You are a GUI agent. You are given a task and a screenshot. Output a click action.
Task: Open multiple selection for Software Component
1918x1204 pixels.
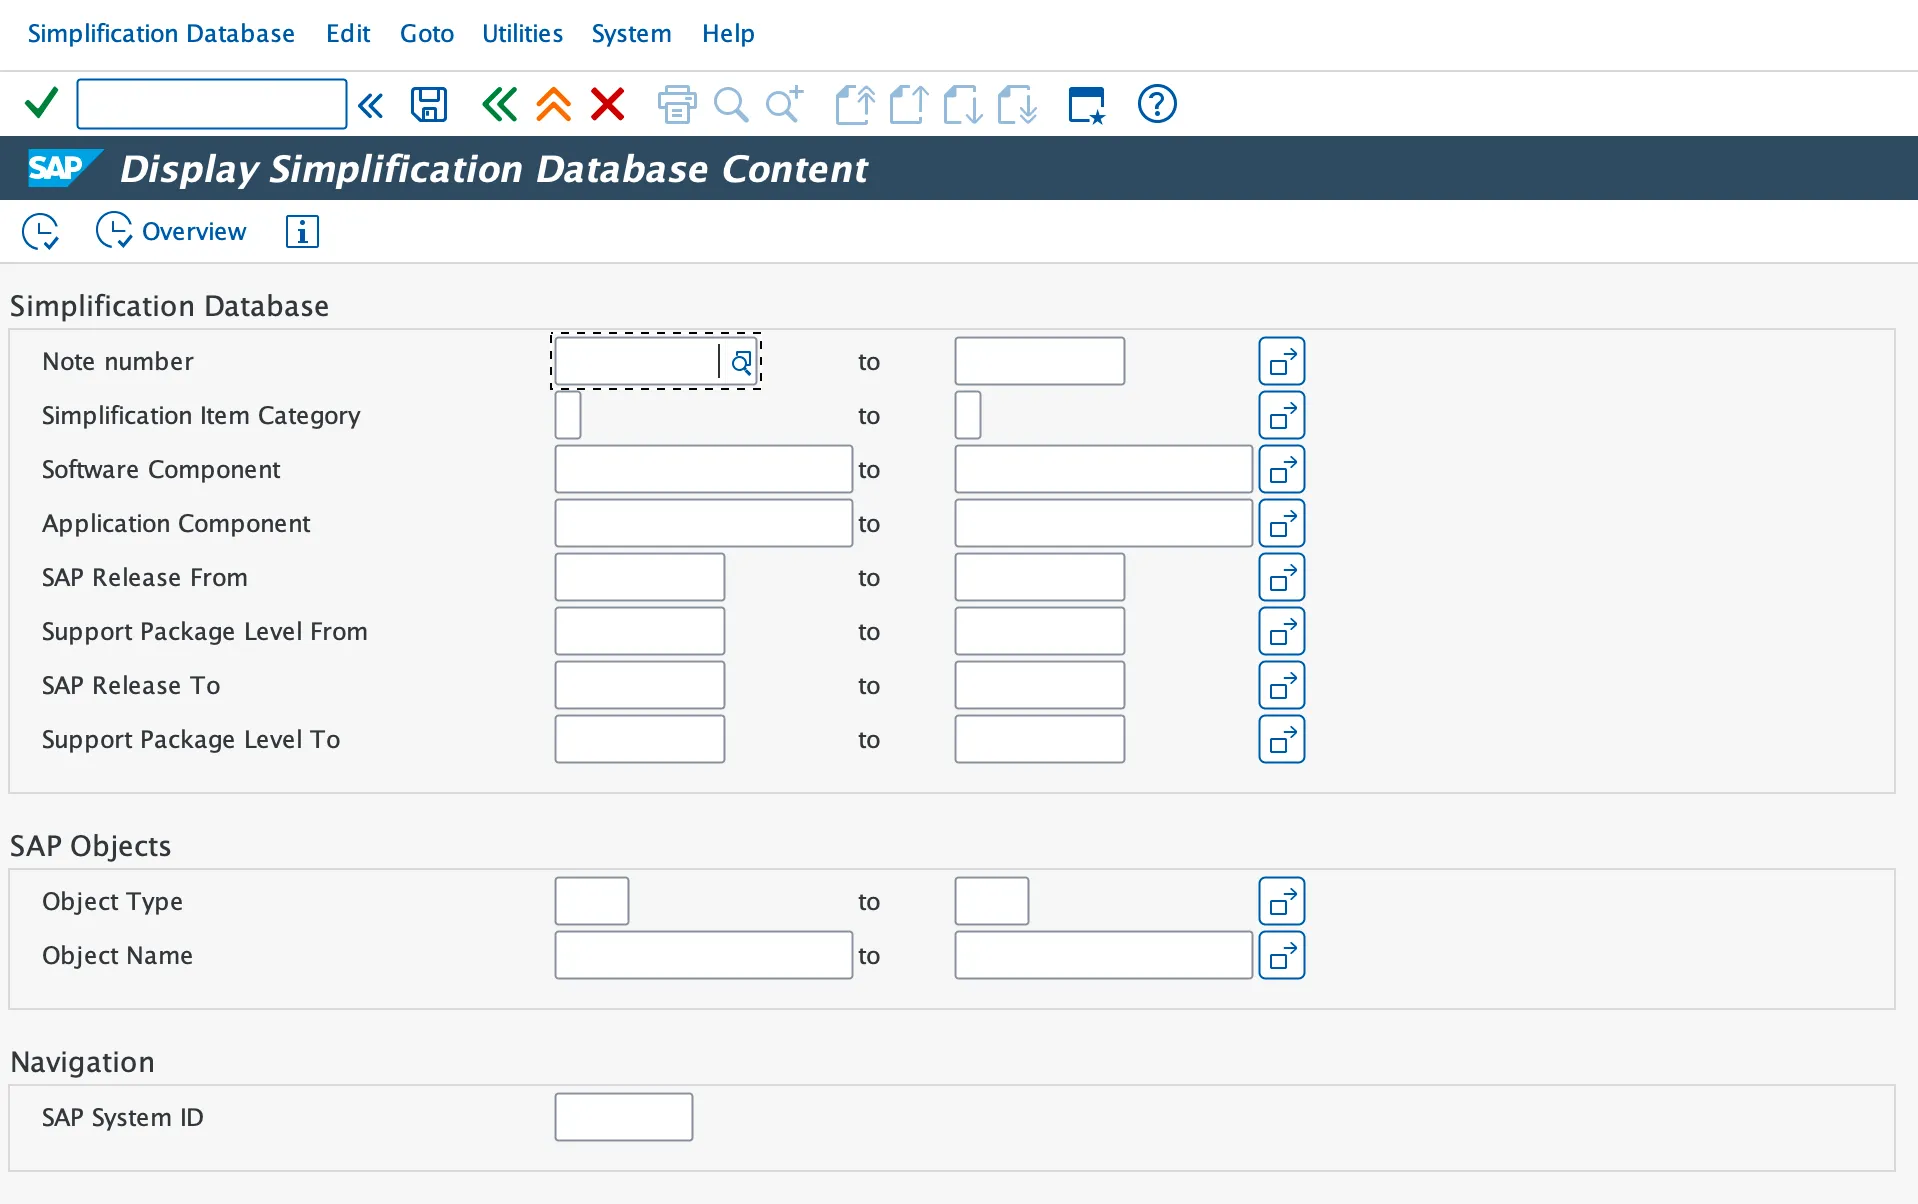pos(1281,470)
